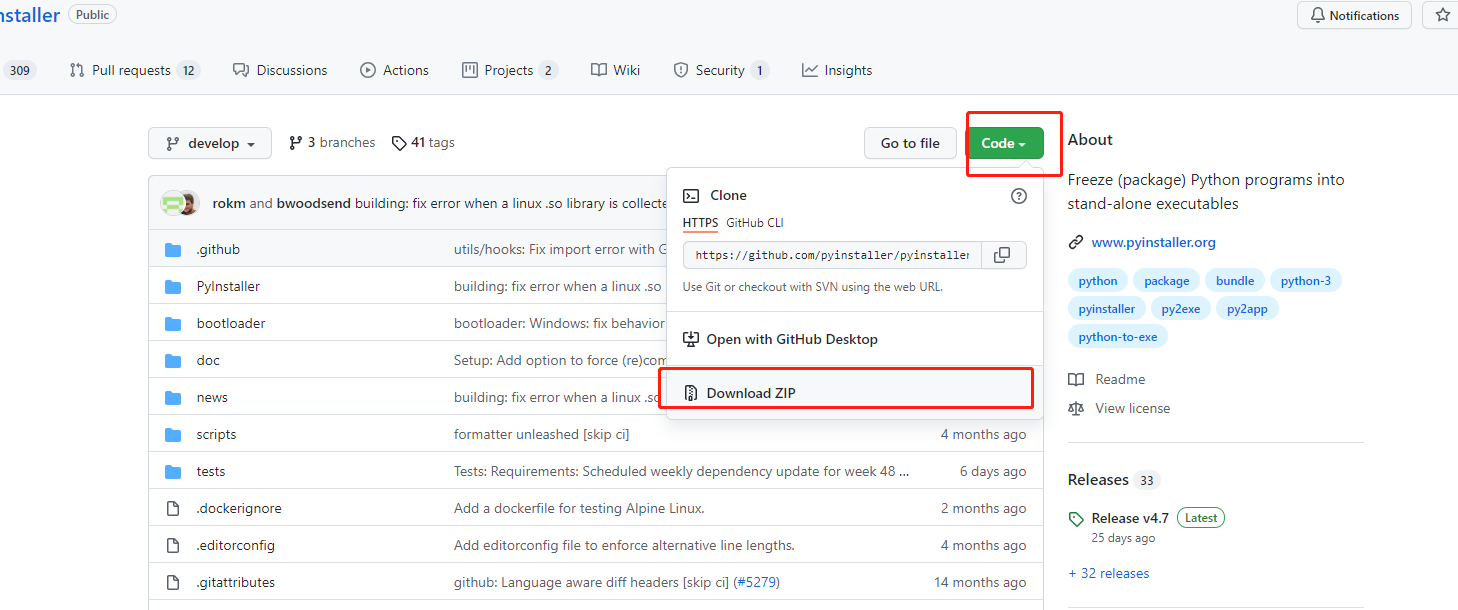Open the scripts folder
1458x610 pixels.
(216, 434)
